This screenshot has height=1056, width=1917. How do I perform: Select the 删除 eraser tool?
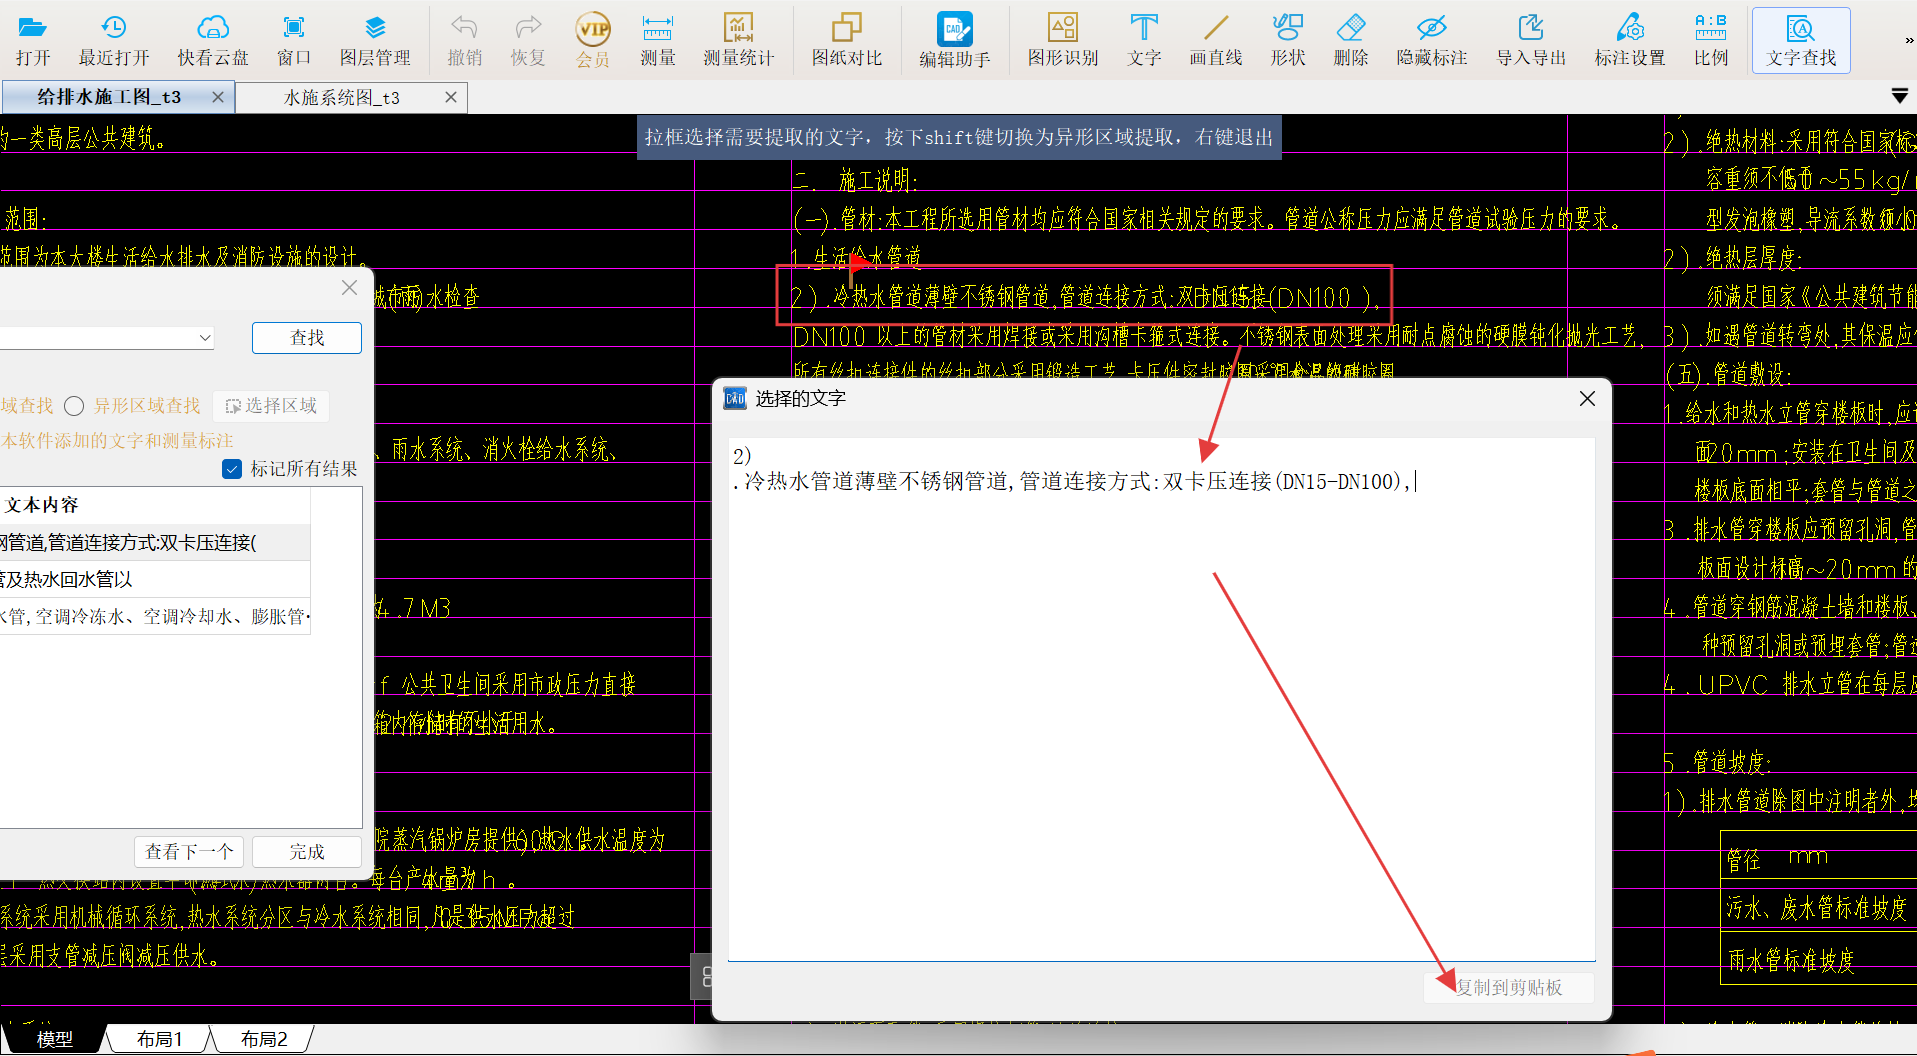[1351, 40]
